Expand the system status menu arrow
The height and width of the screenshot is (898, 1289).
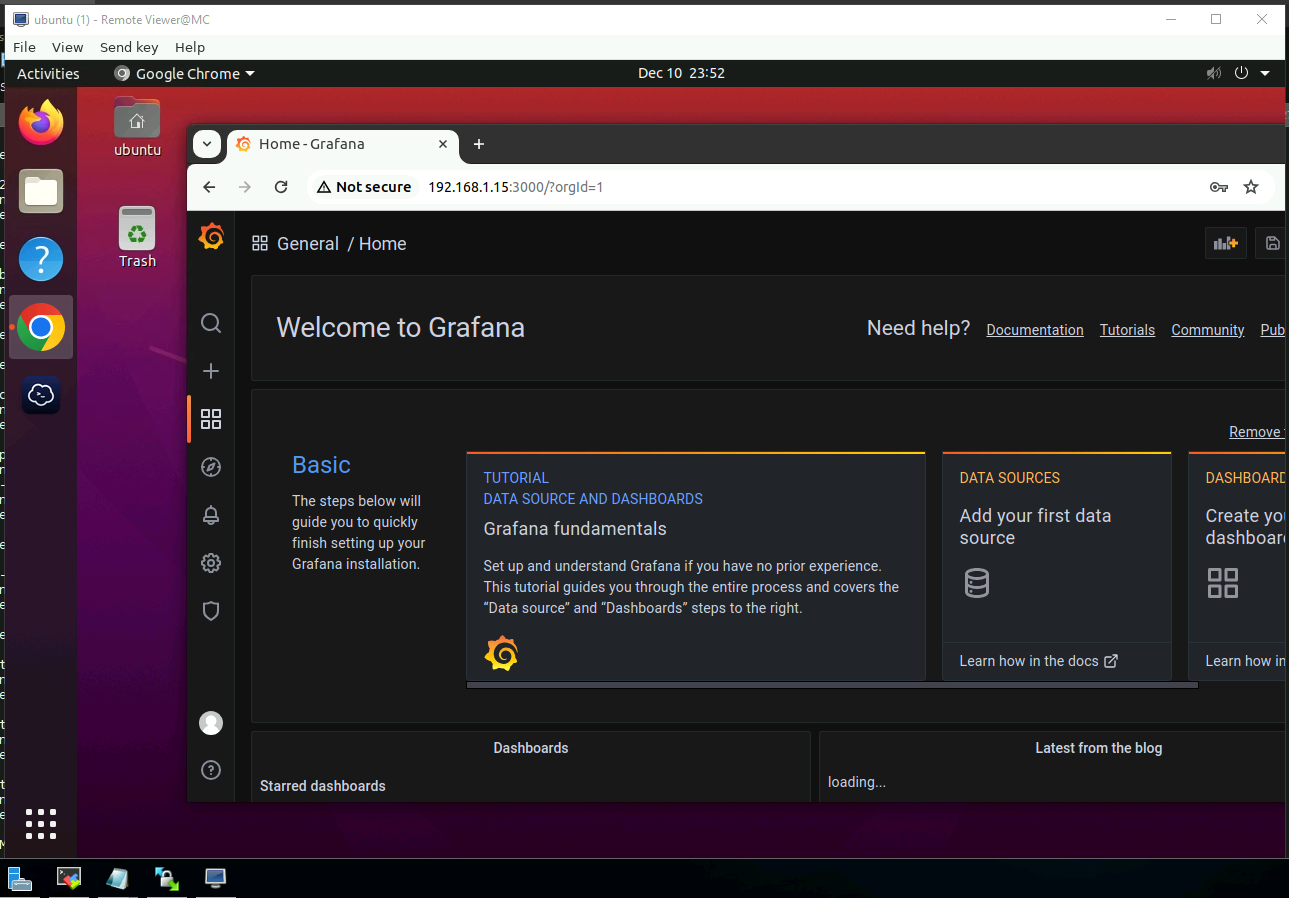point(1265,74)
